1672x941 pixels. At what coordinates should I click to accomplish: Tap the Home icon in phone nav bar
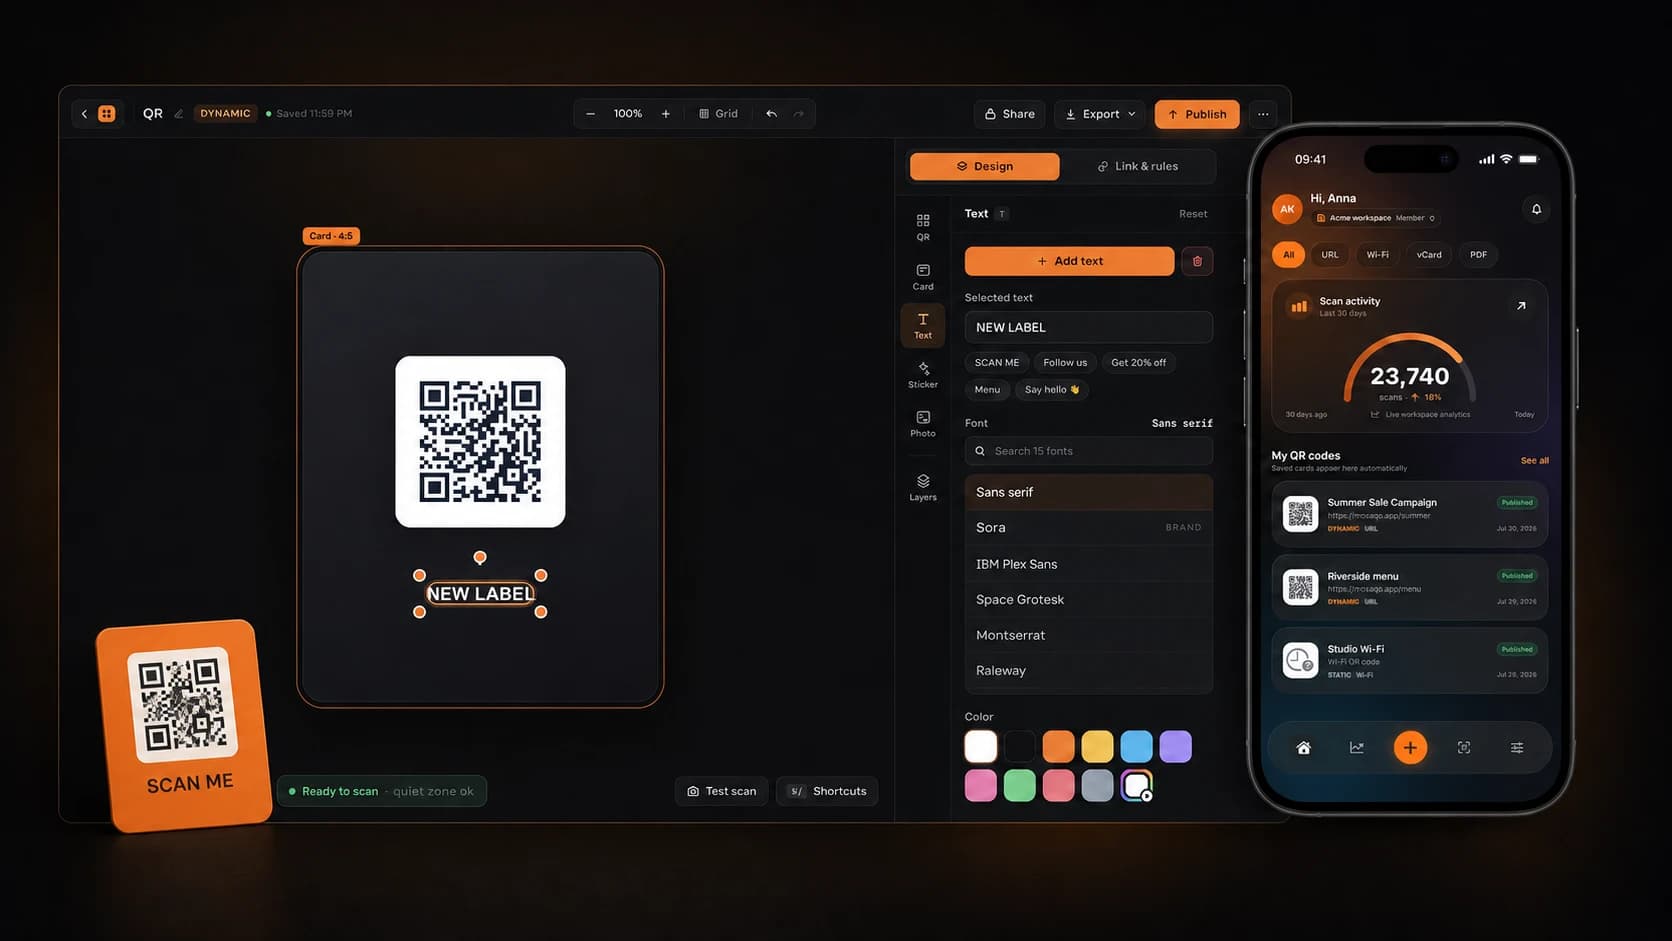[1303, 748]
